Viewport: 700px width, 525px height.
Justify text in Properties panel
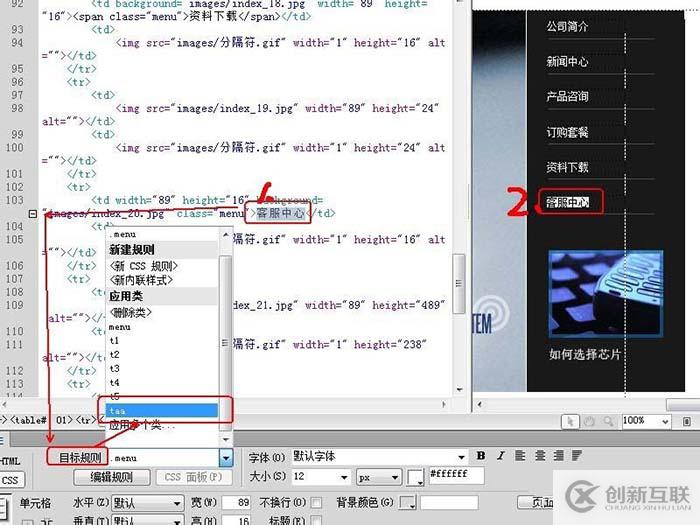pos(577,456)
